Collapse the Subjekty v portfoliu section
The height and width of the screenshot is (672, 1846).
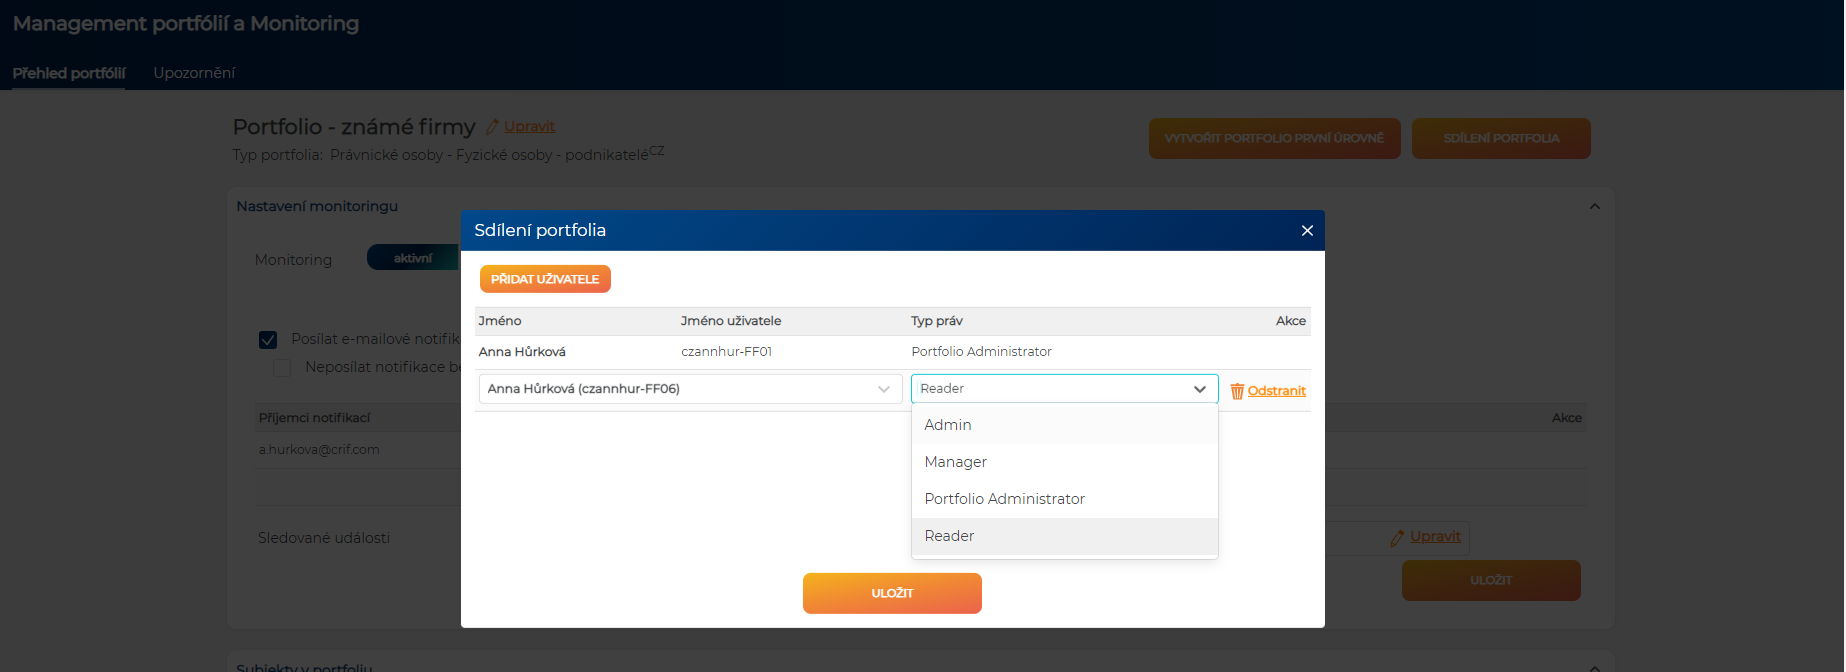(1595, 667)
